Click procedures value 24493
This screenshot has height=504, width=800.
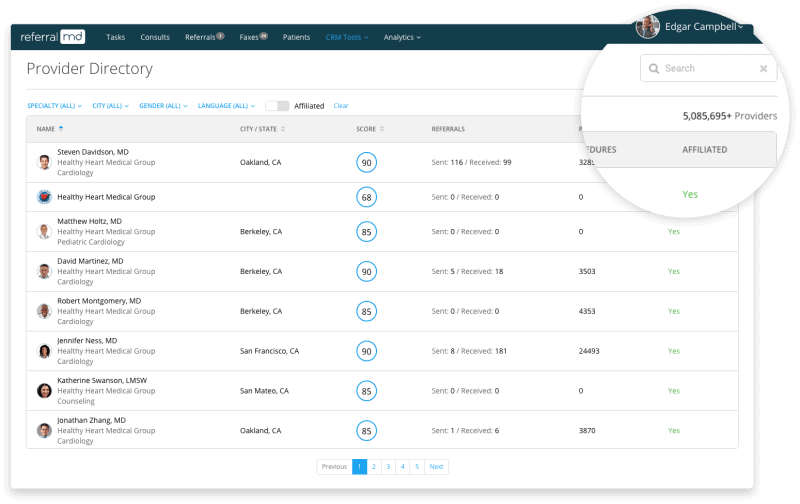click(x=589, y=351)
